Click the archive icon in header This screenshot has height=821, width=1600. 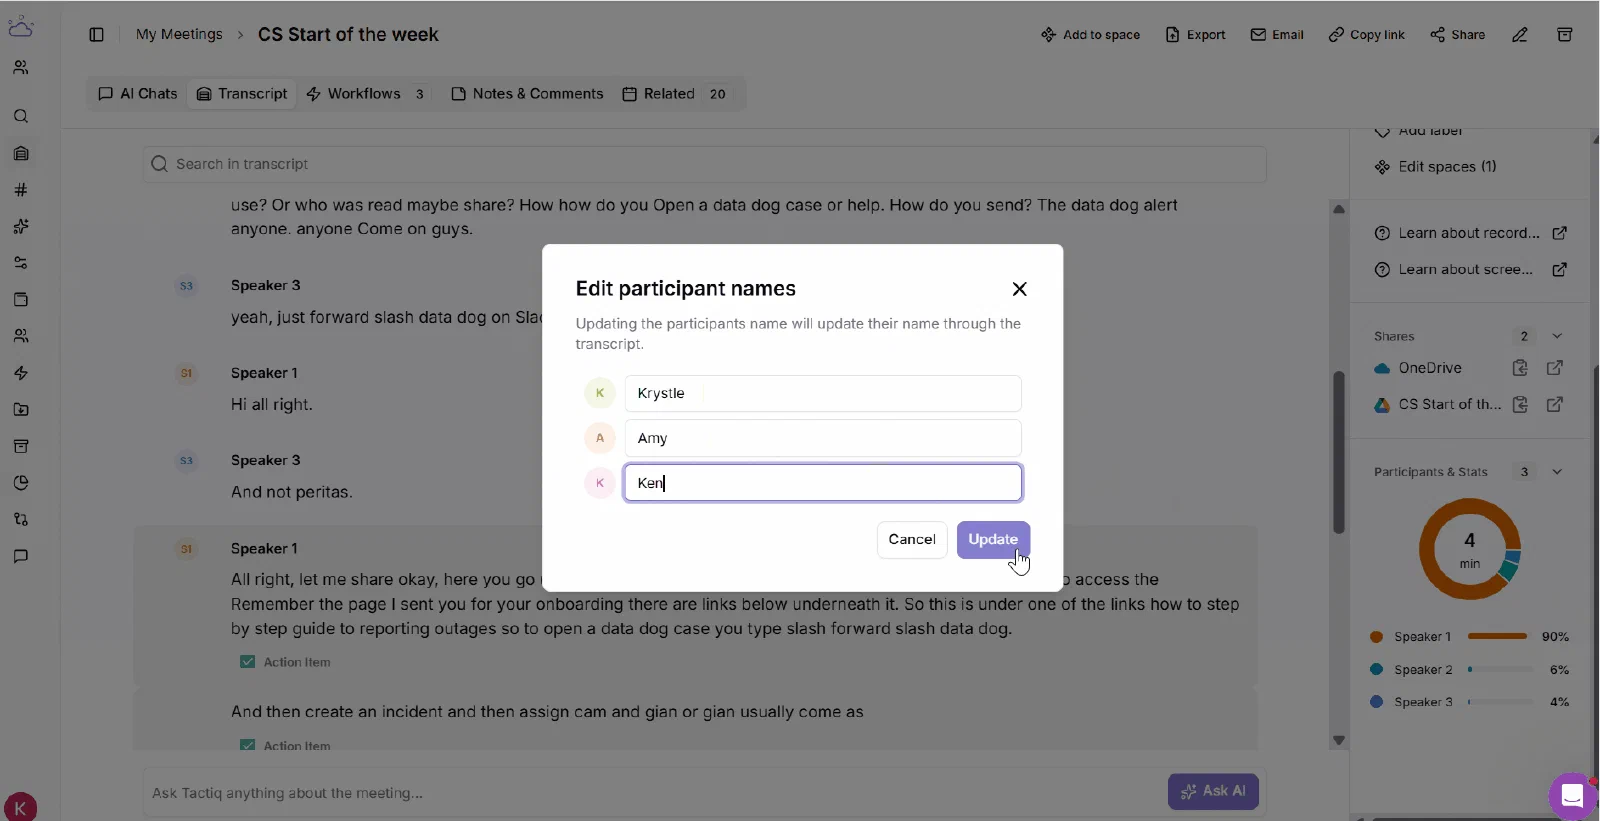click(x=1565, y=35)
